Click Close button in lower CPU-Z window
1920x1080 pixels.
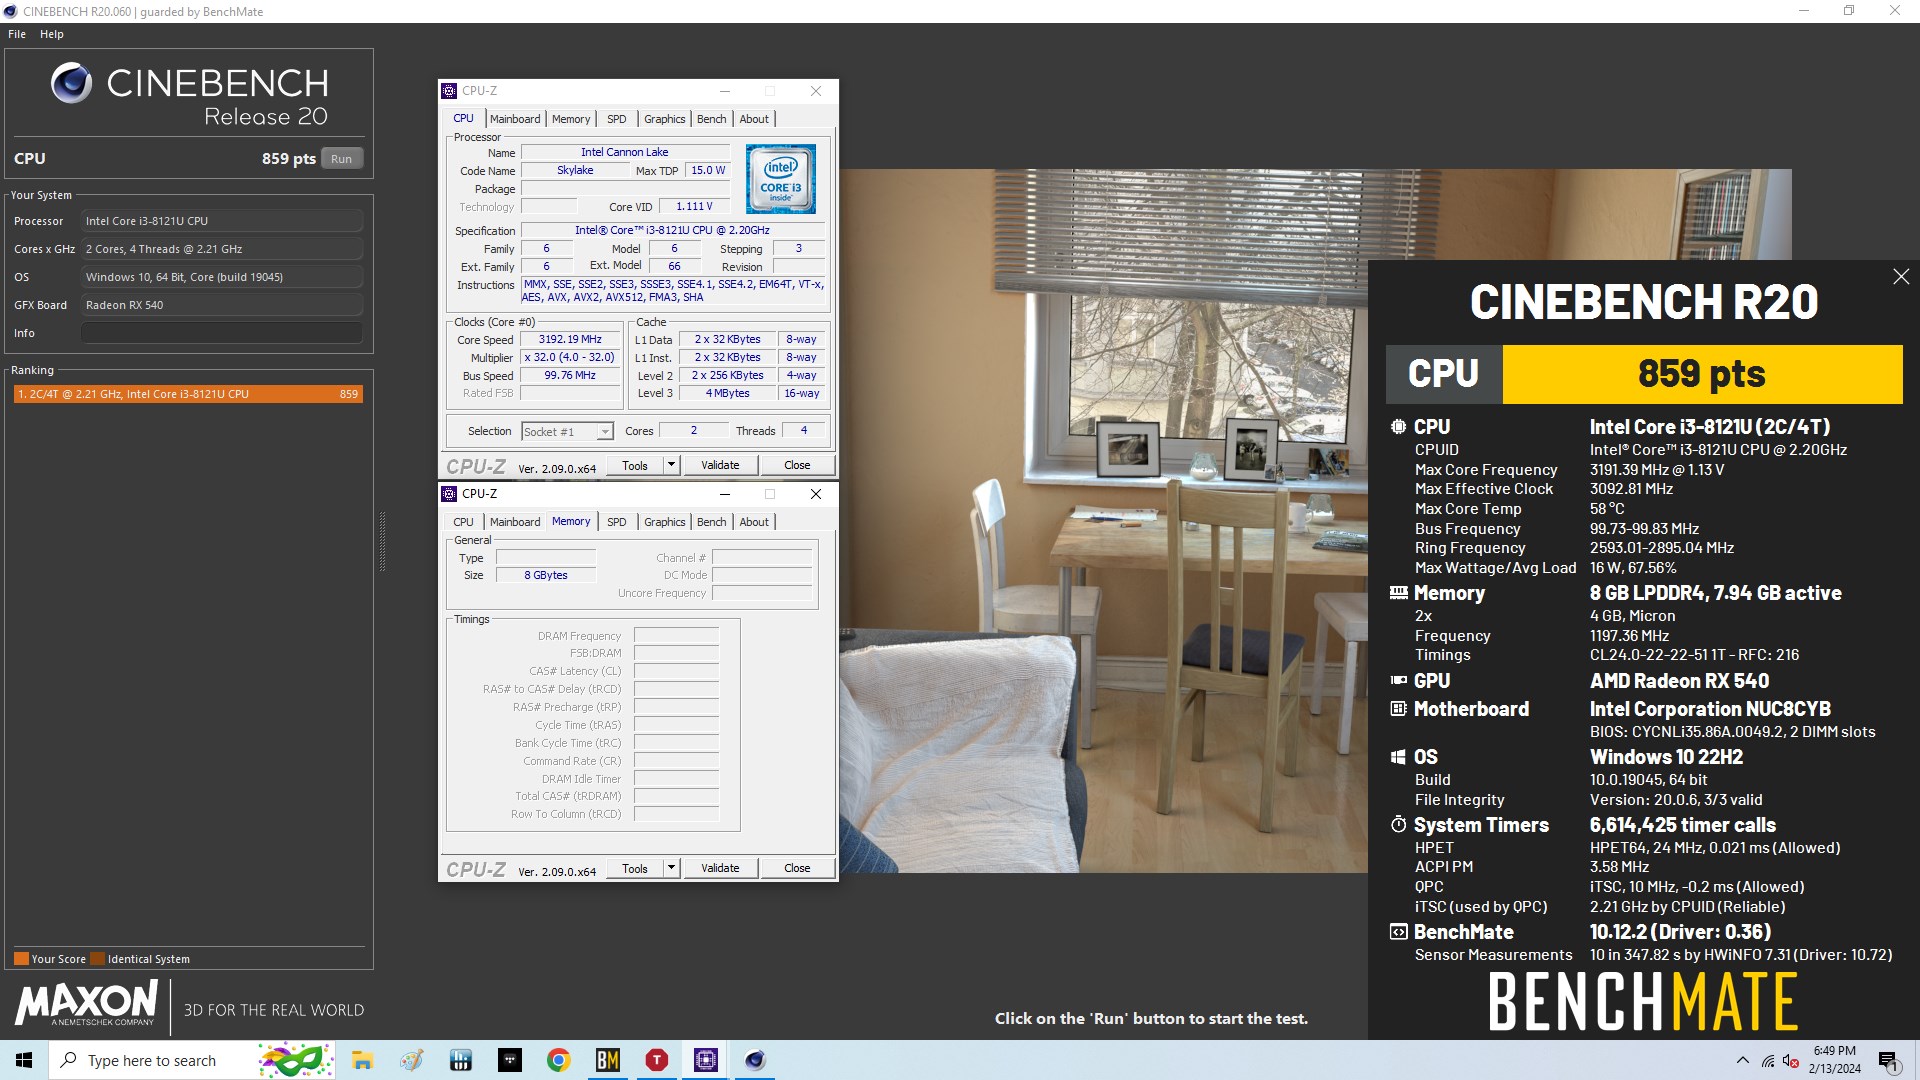pyautogui.click(x=797, y=869)
